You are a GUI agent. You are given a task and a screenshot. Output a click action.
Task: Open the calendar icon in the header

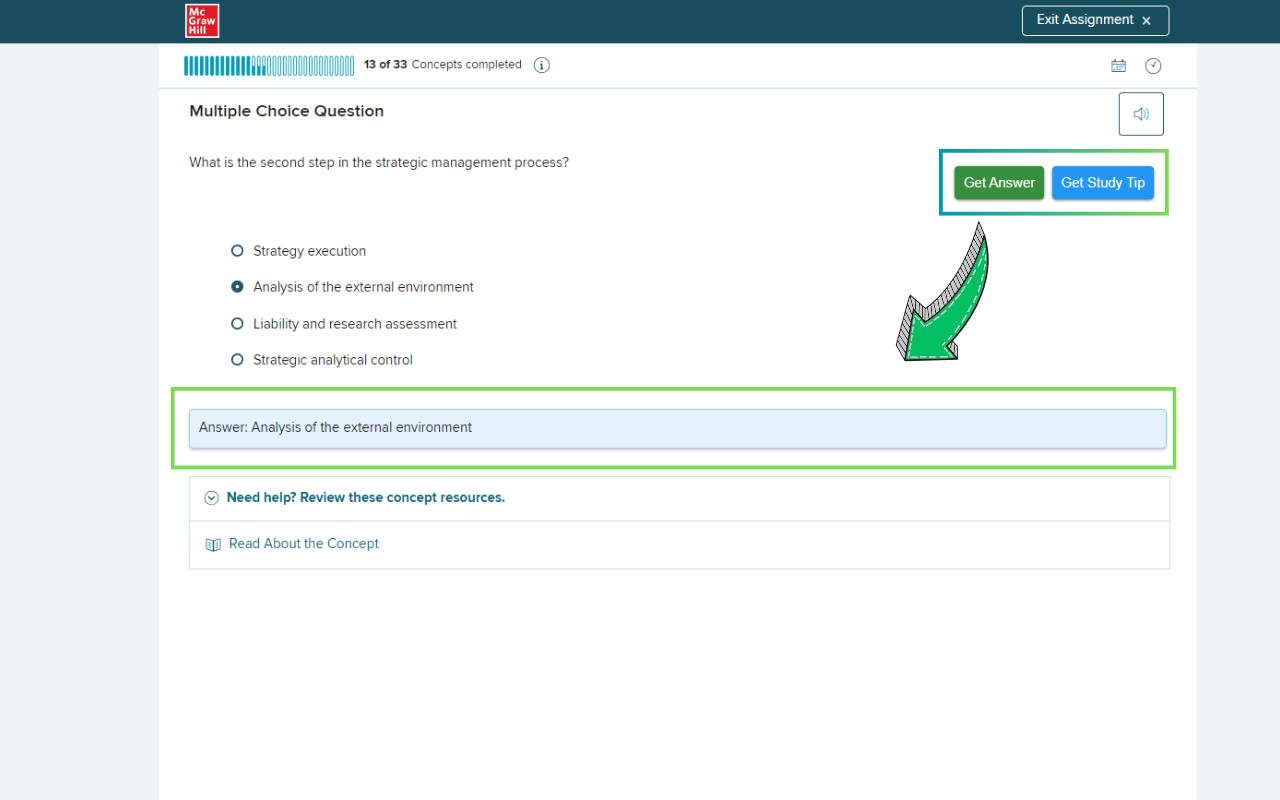pyautogui.click(x=1118, y=66)
